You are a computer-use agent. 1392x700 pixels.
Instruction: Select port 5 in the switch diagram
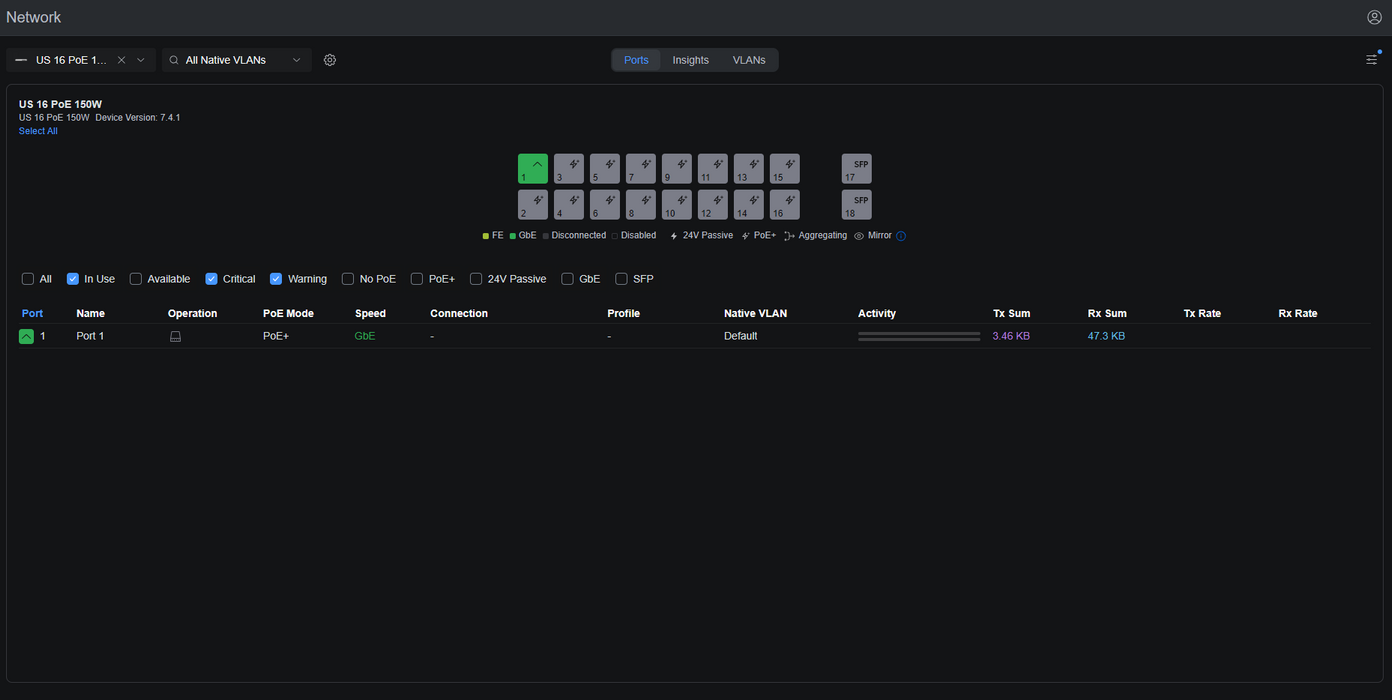point(605,169)
